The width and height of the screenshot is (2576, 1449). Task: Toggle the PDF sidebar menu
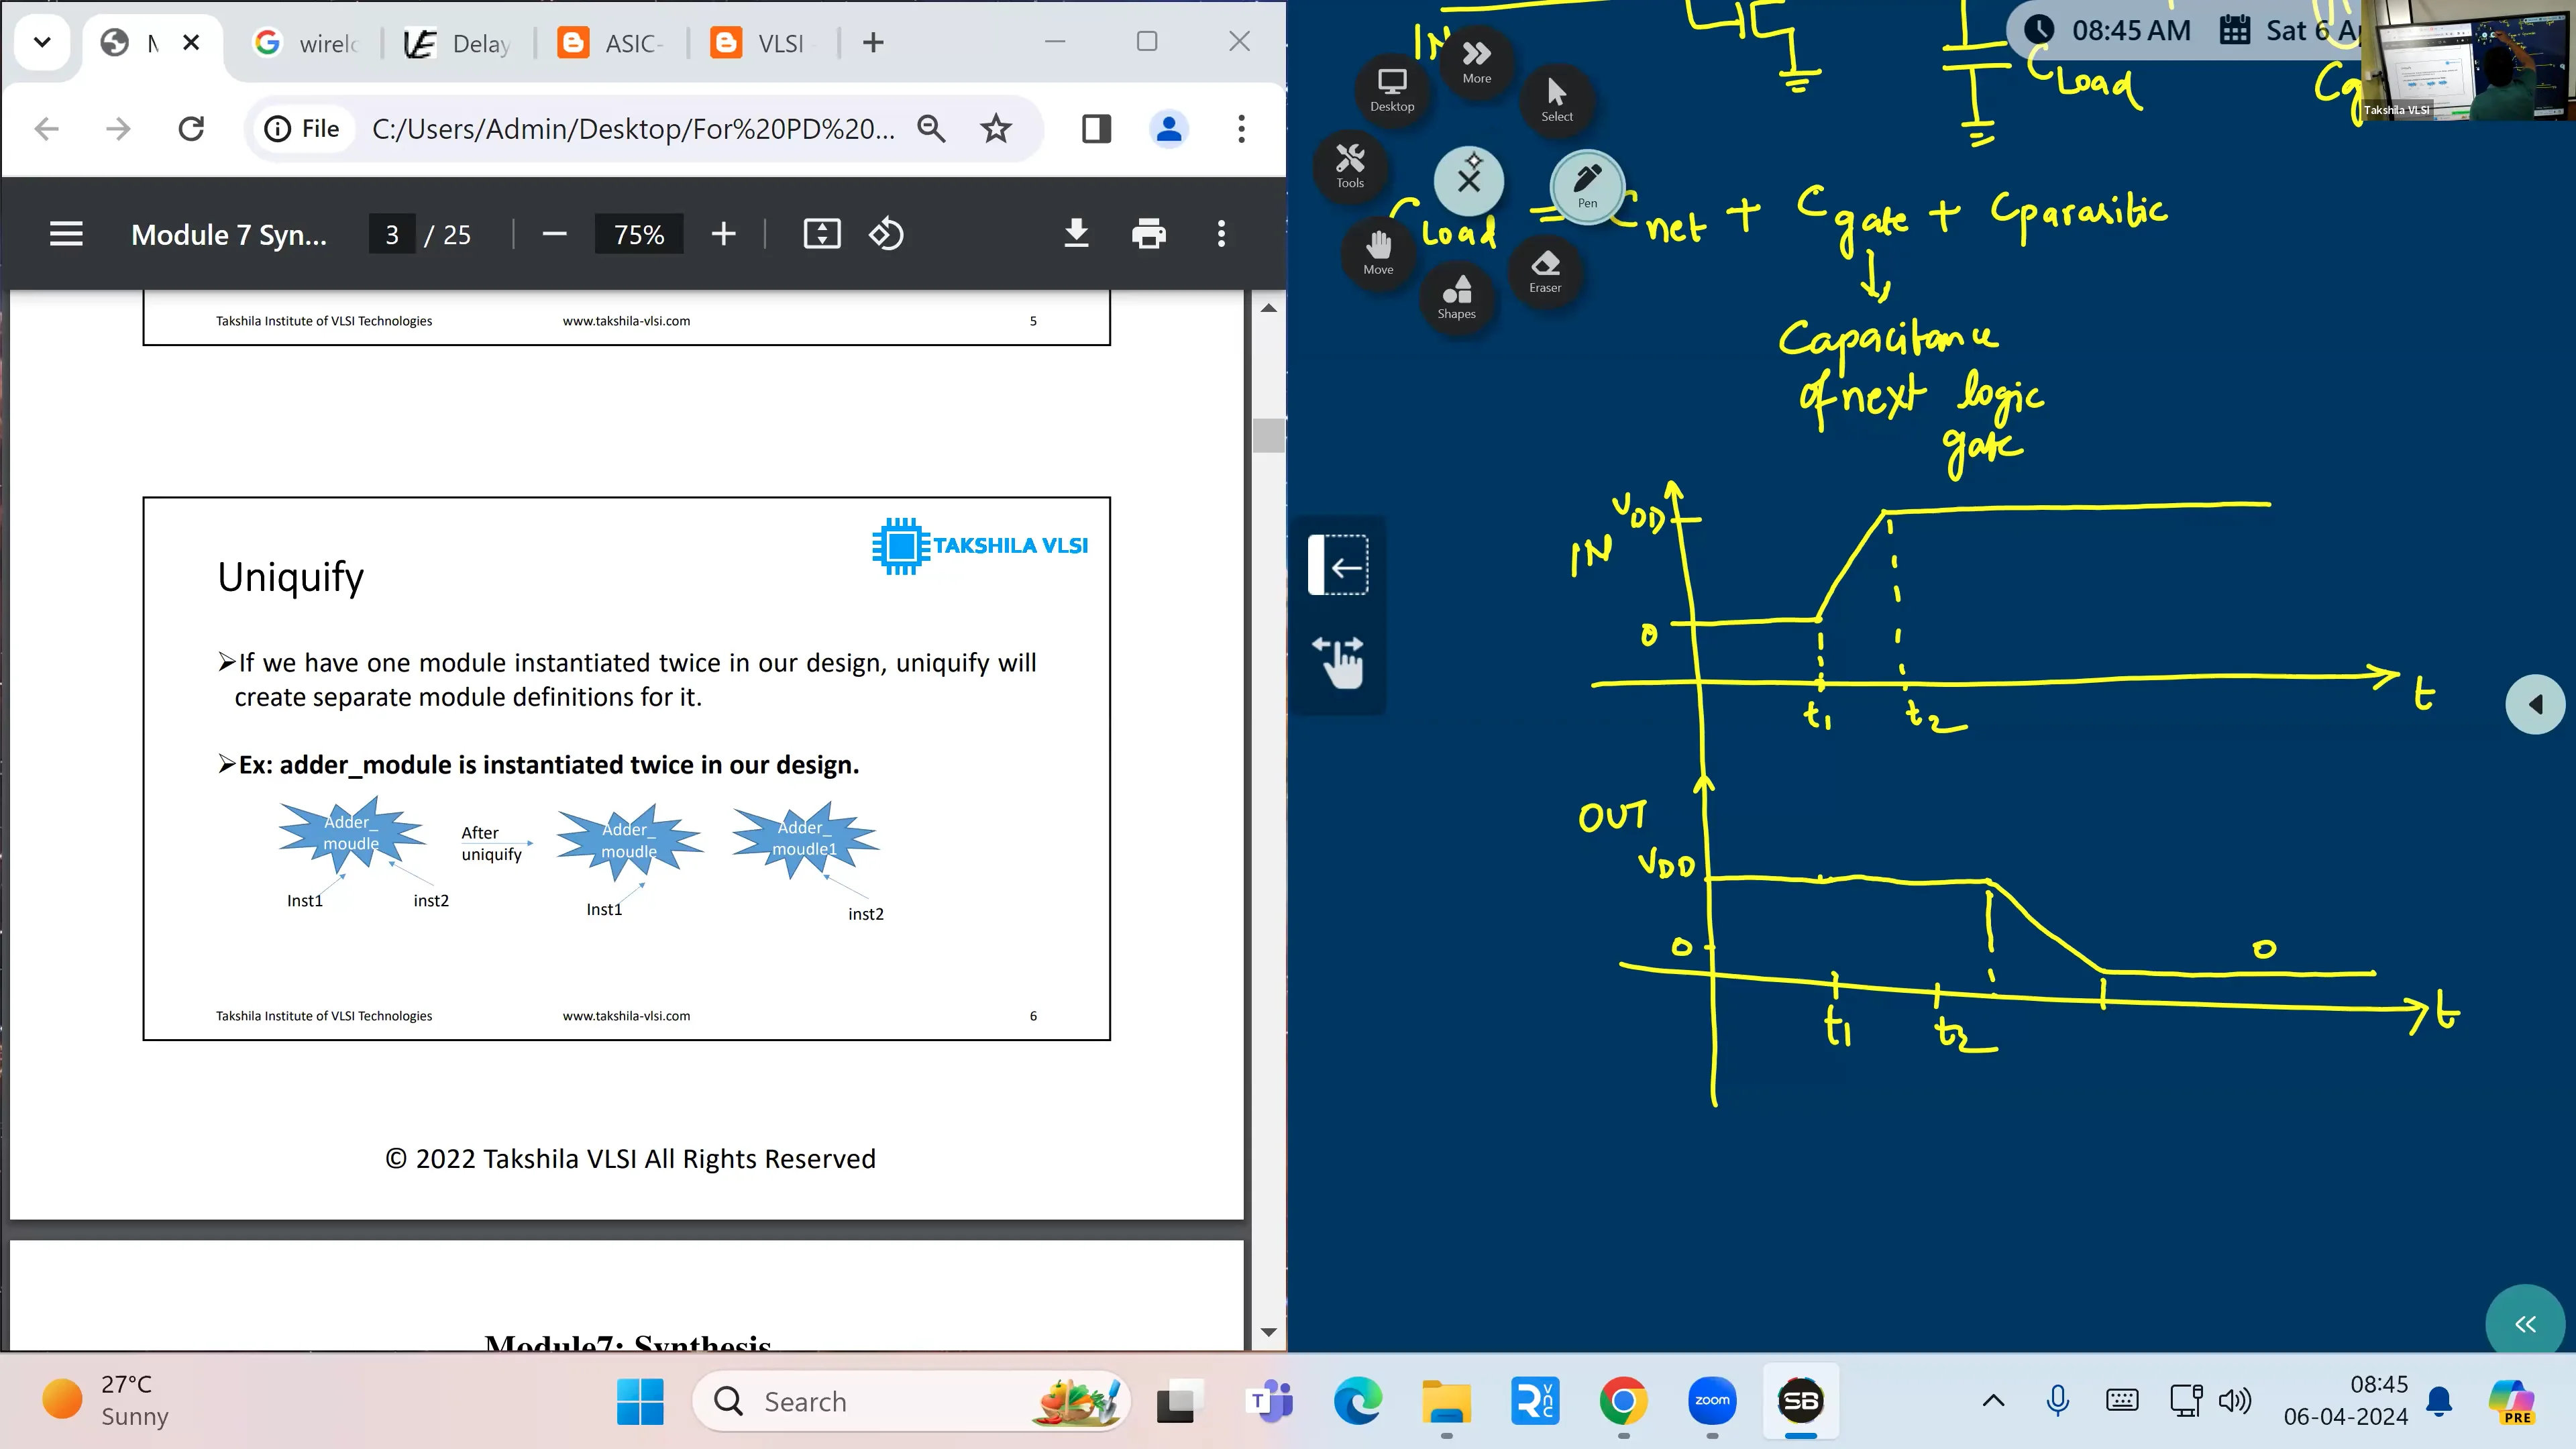click(x=66, y=234)
